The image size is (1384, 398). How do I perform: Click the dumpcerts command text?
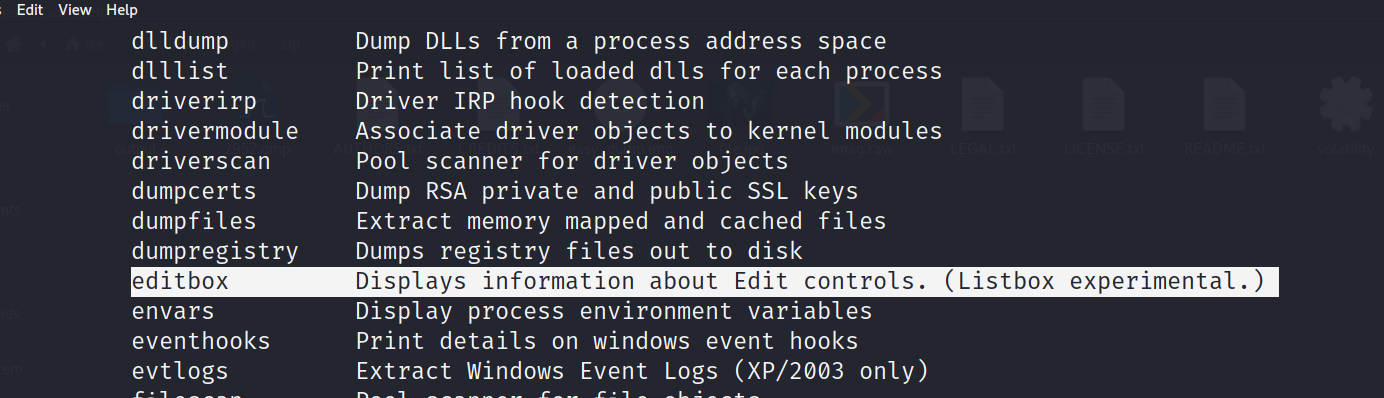[194, 192]
